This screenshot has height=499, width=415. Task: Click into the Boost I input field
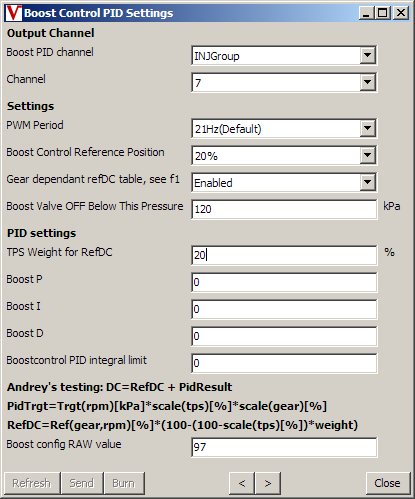(x=284, y=309)
